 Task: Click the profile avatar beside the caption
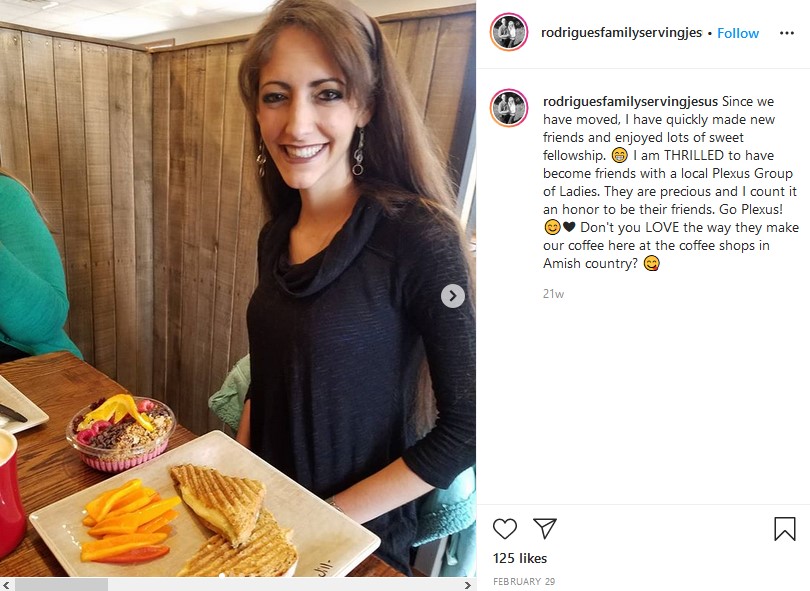(x=509, y=108)
